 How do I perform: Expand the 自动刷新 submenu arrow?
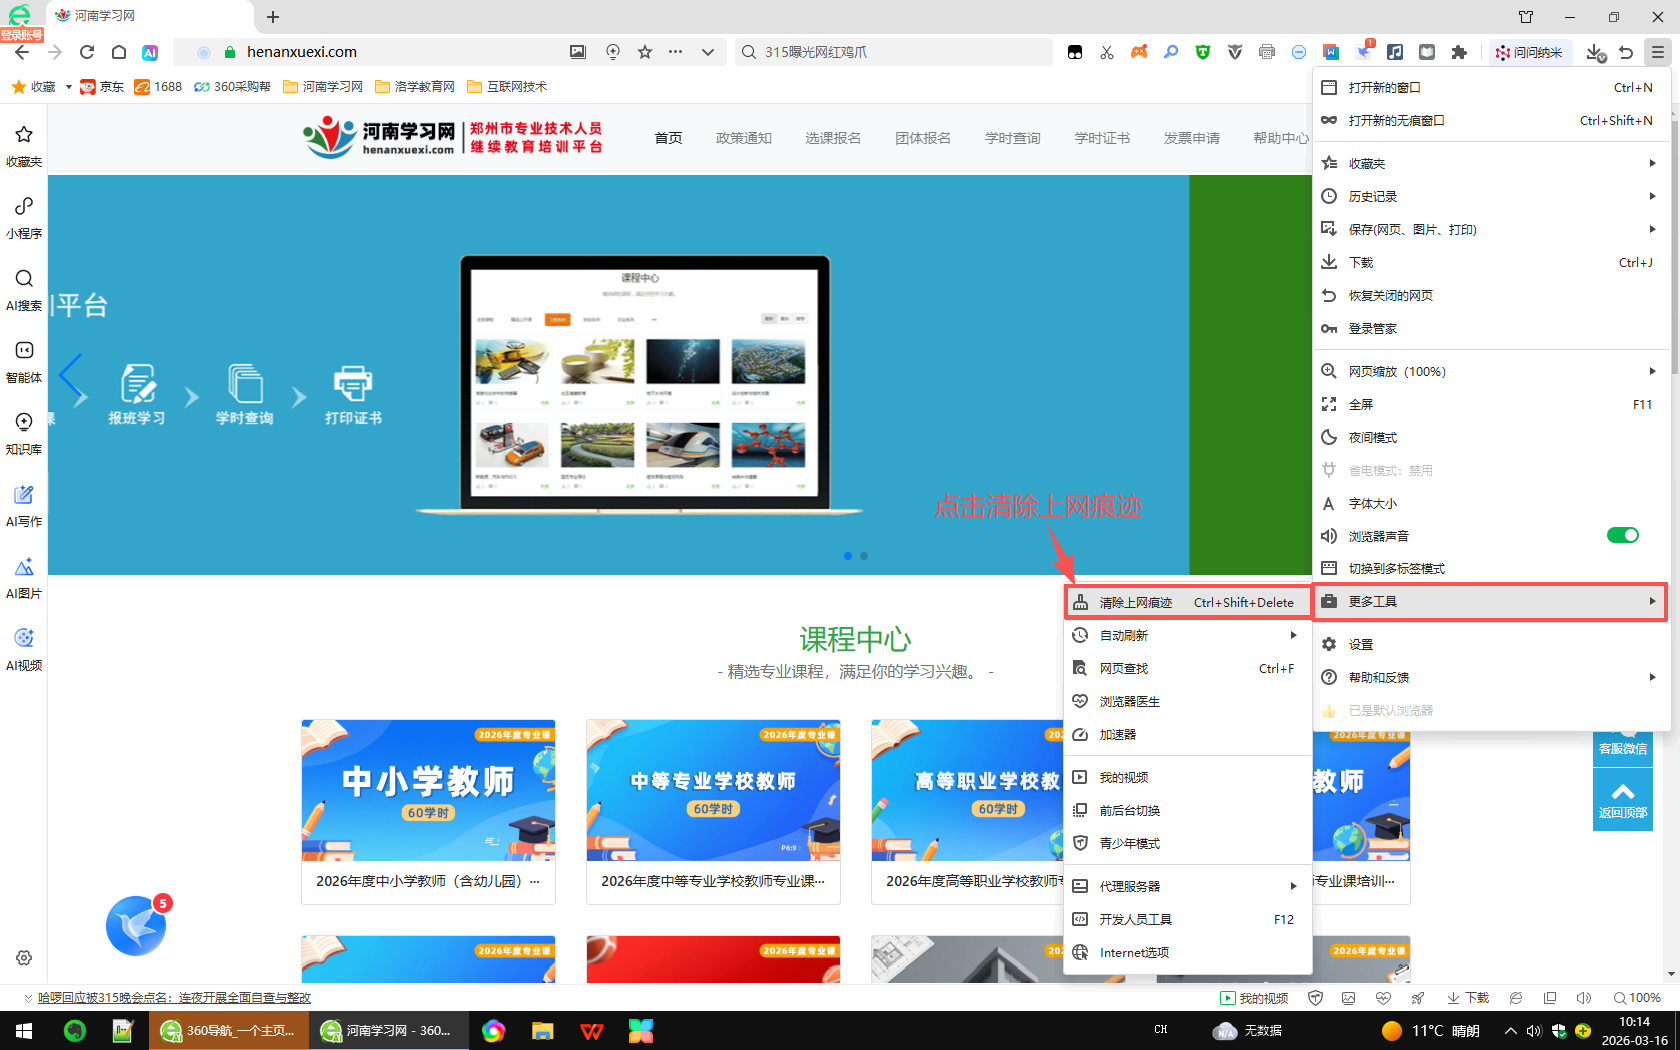tap(1293, 636)
